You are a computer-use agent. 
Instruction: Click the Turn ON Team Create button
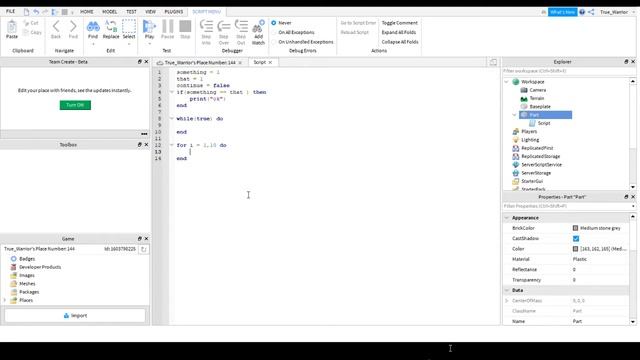(x=75, y=105)
